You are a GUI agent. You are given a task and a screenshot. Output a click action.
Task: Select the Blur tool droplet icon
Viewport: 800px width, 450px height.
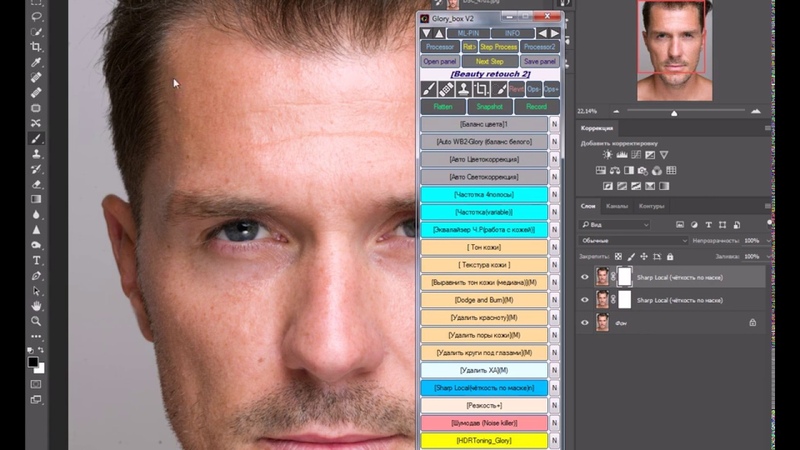[36, 214]
